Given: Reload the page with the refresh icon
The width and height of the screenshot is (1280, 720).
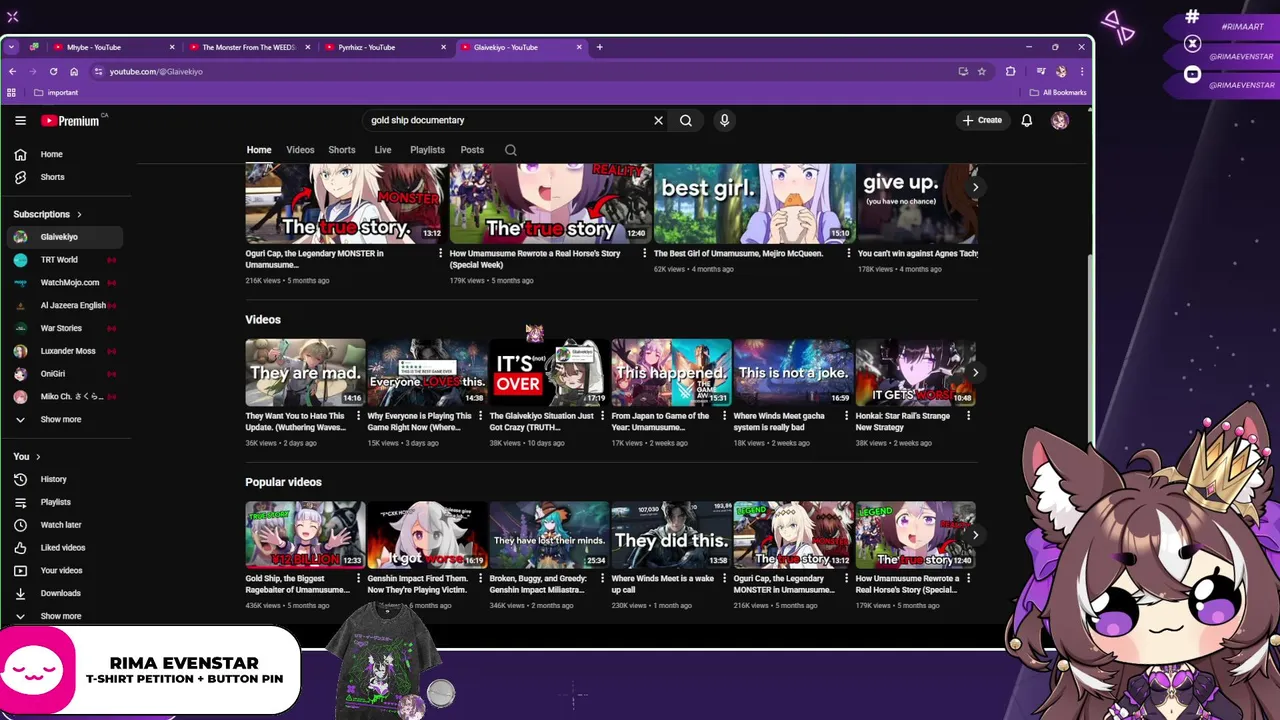Looking at the screenshot, I should point(53,71).
